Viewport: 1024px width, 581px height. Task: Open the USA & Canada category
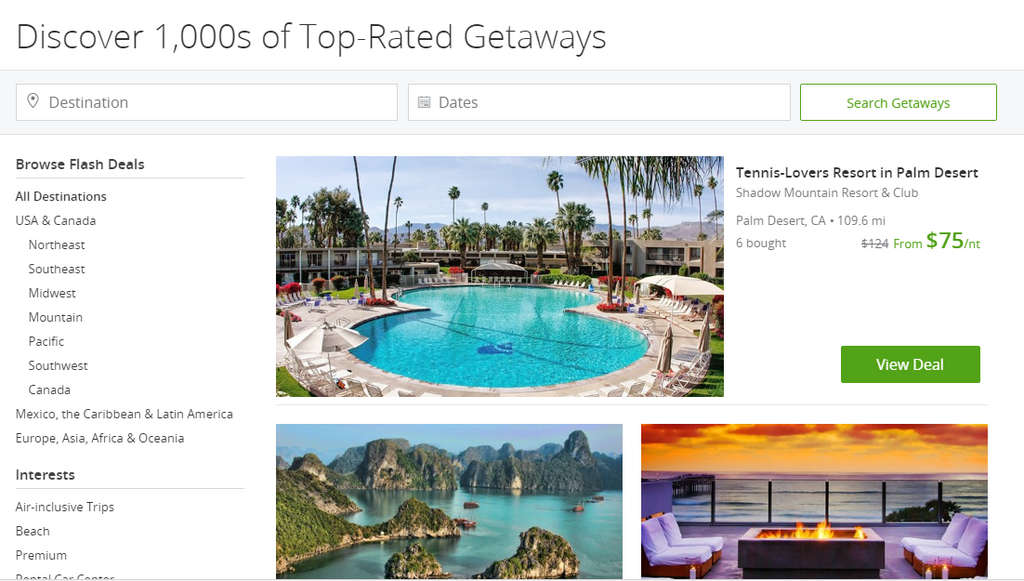point(56,221)
